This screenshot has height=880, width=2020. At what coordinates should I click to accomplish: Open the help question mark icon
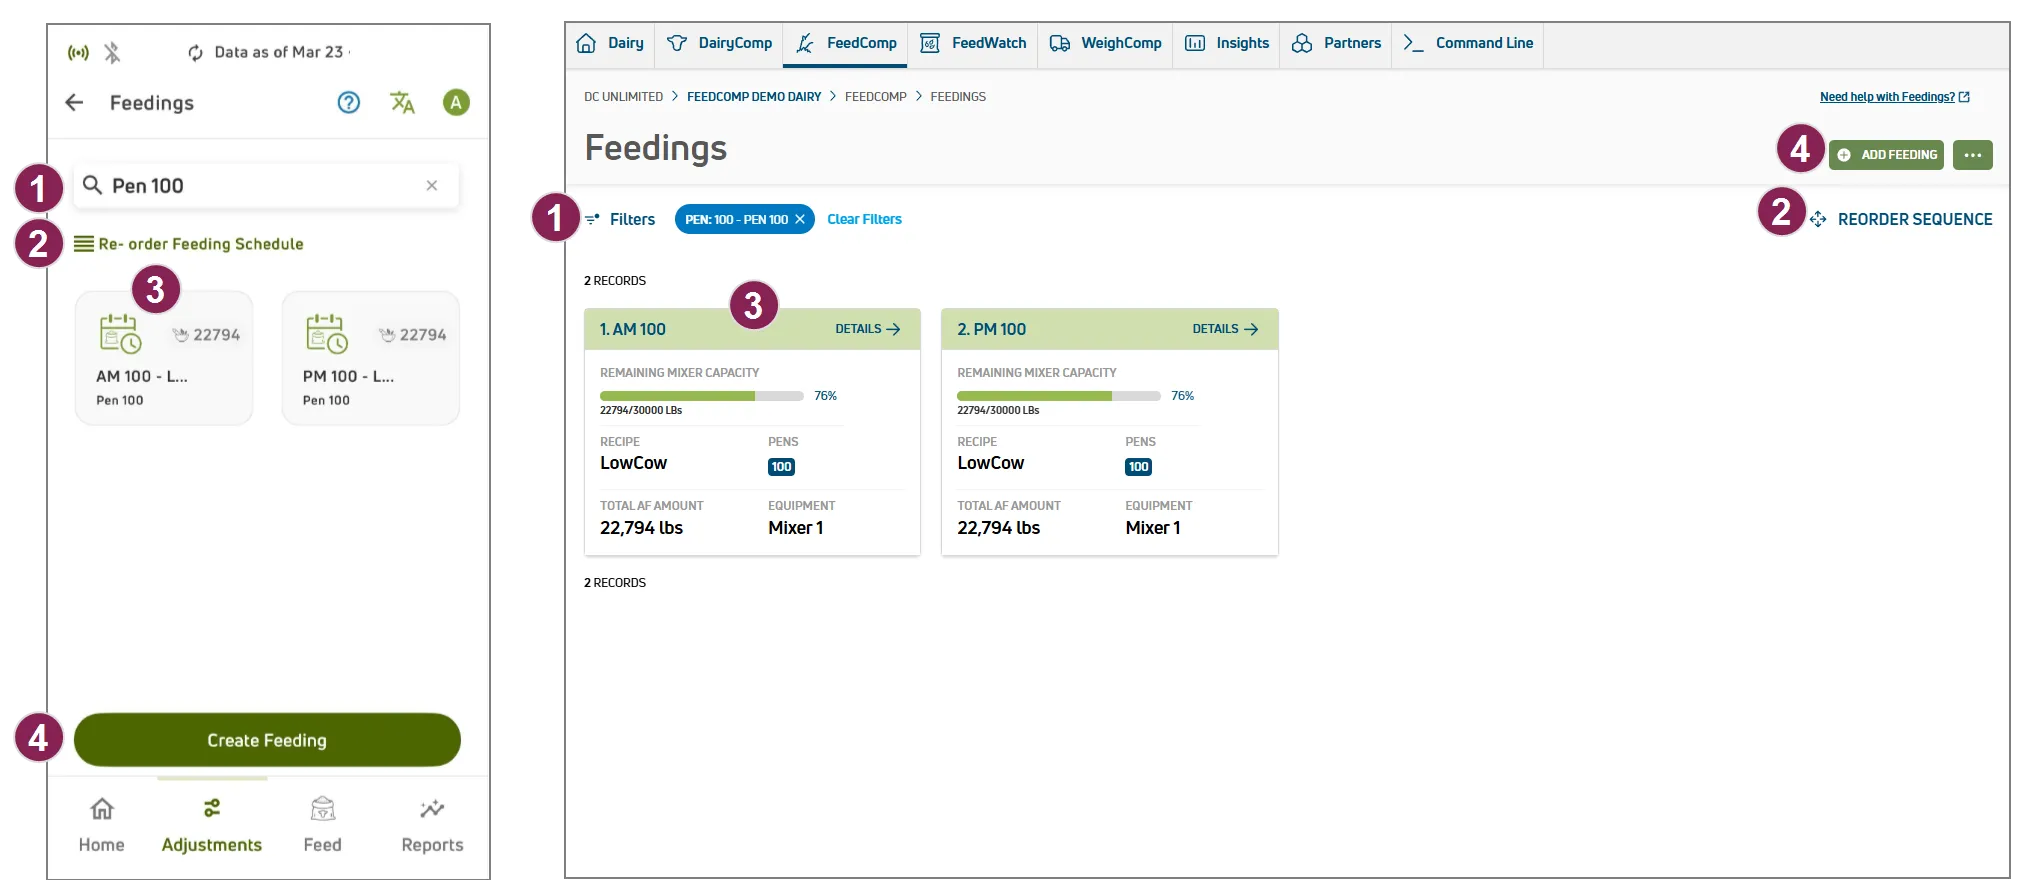pyautogui.click(x=348, y=102)
